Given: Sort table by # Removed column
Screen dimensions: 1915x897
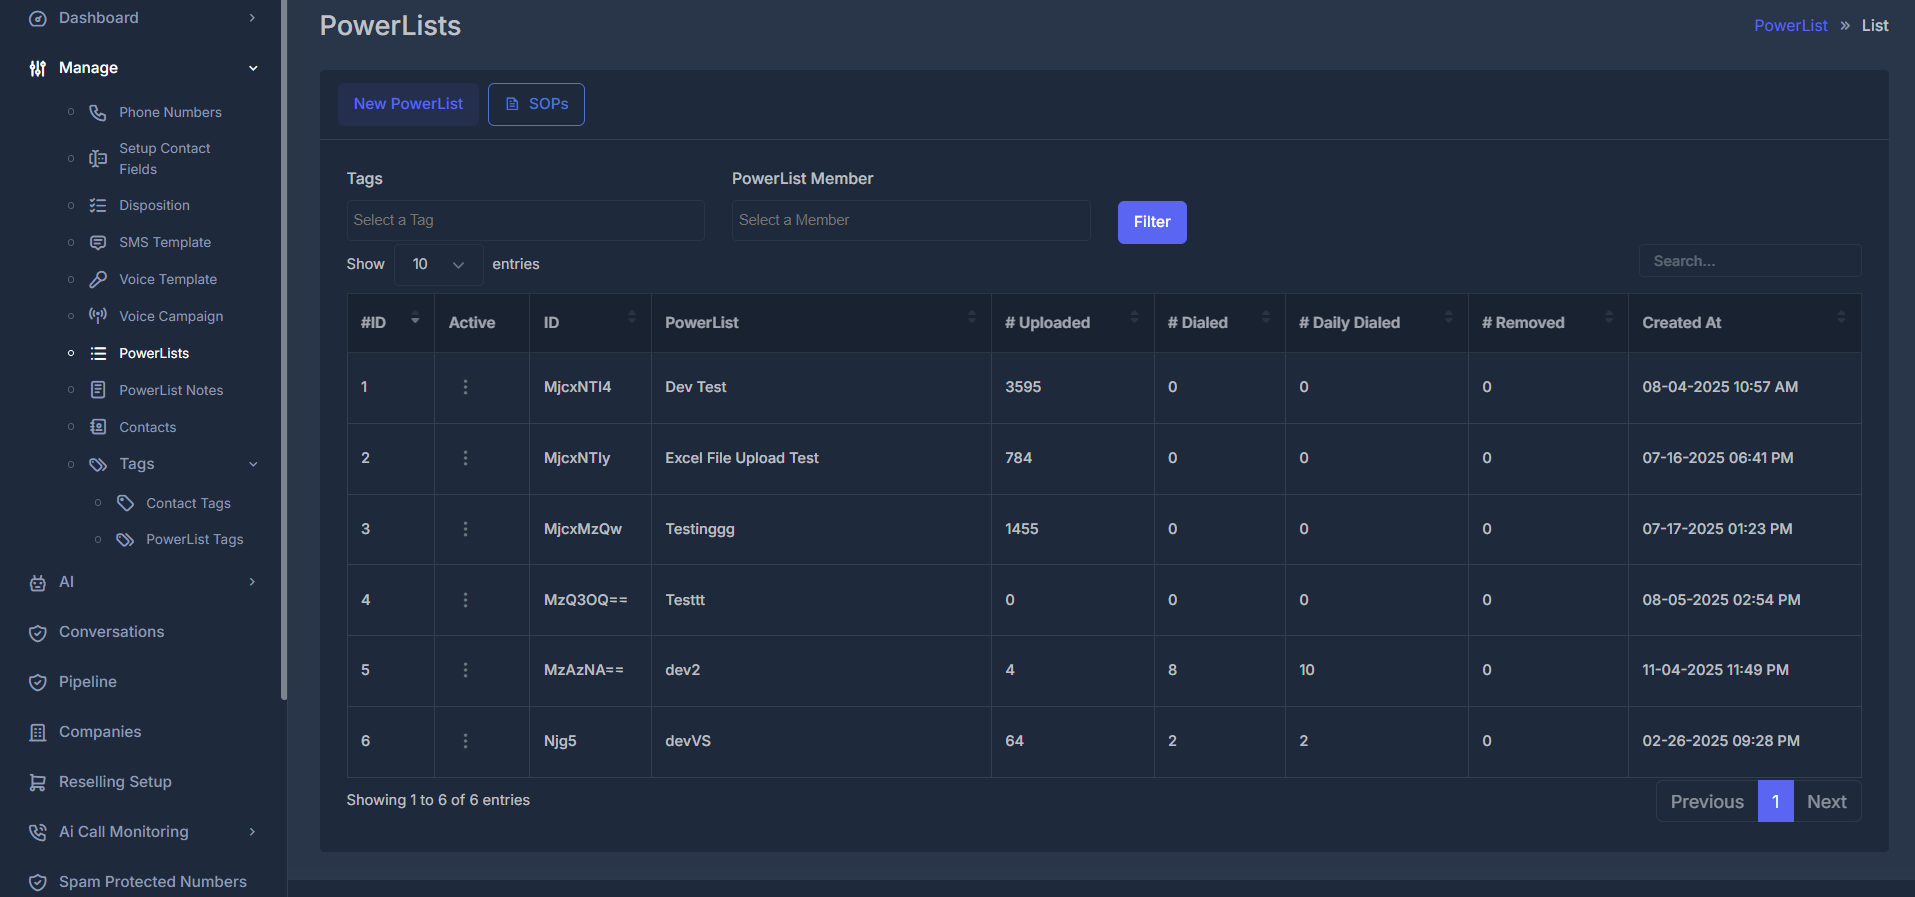Looking at the screenshot, I should tap(1548, 322).
